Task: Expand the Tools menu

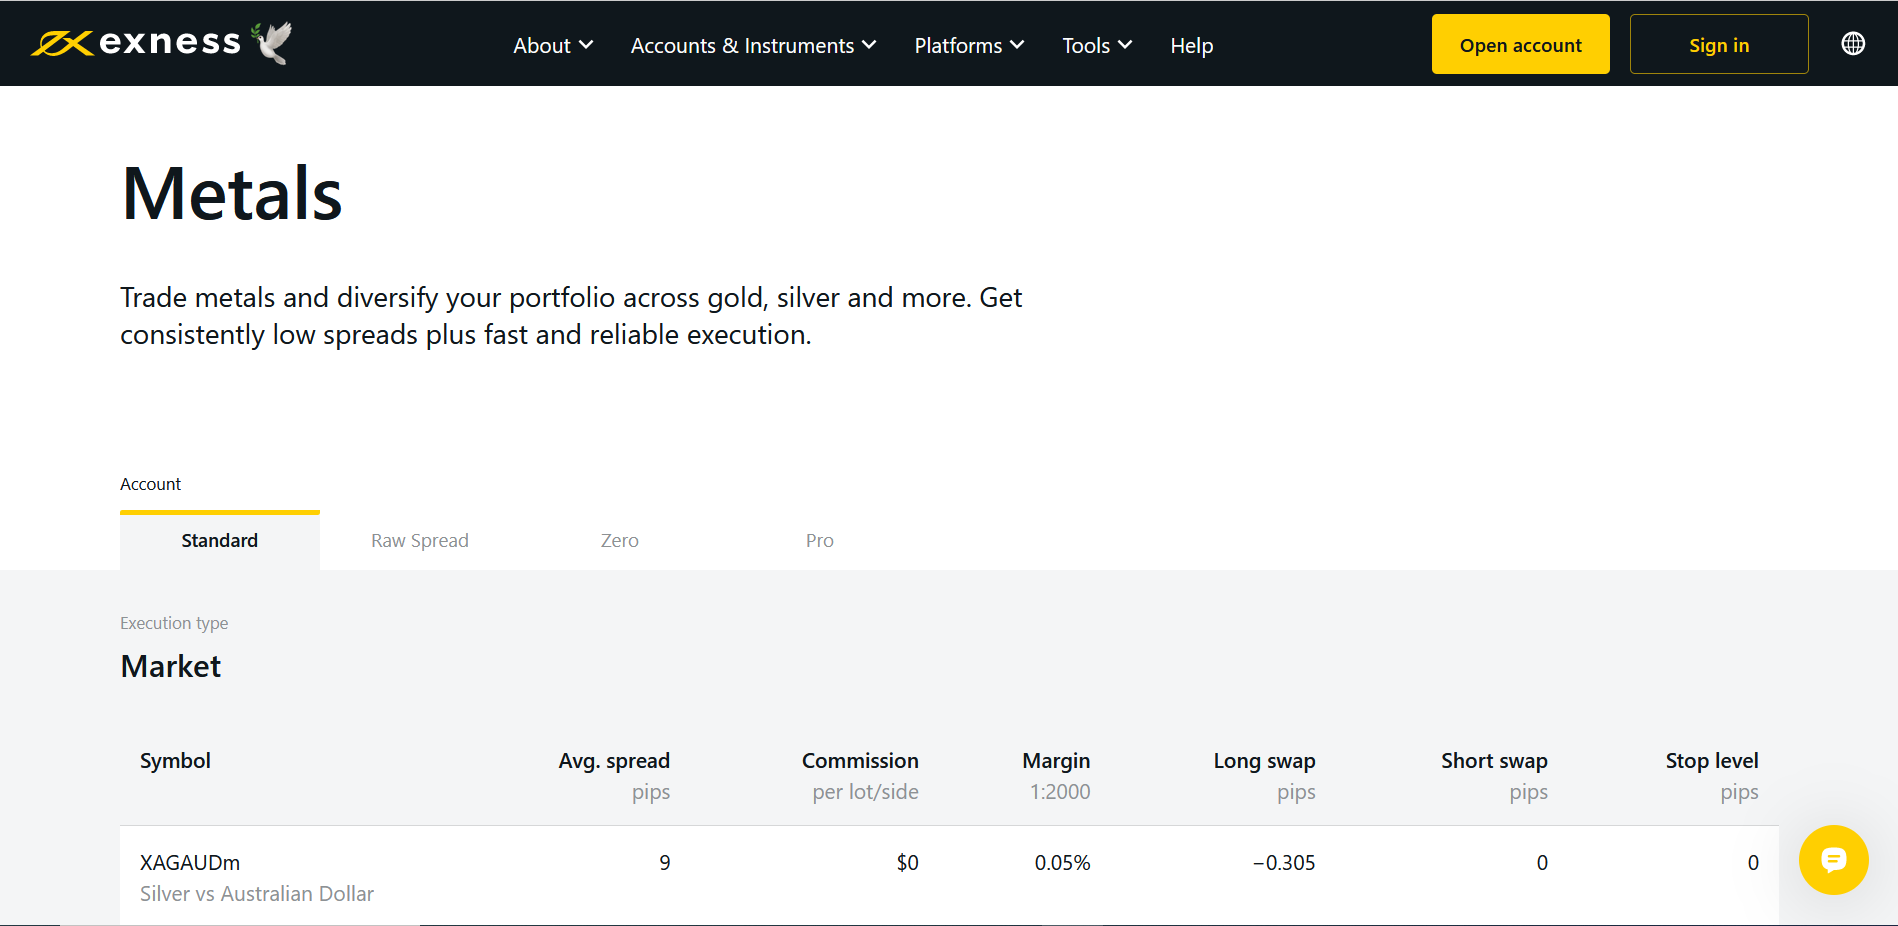Action: click(1097, 45)
